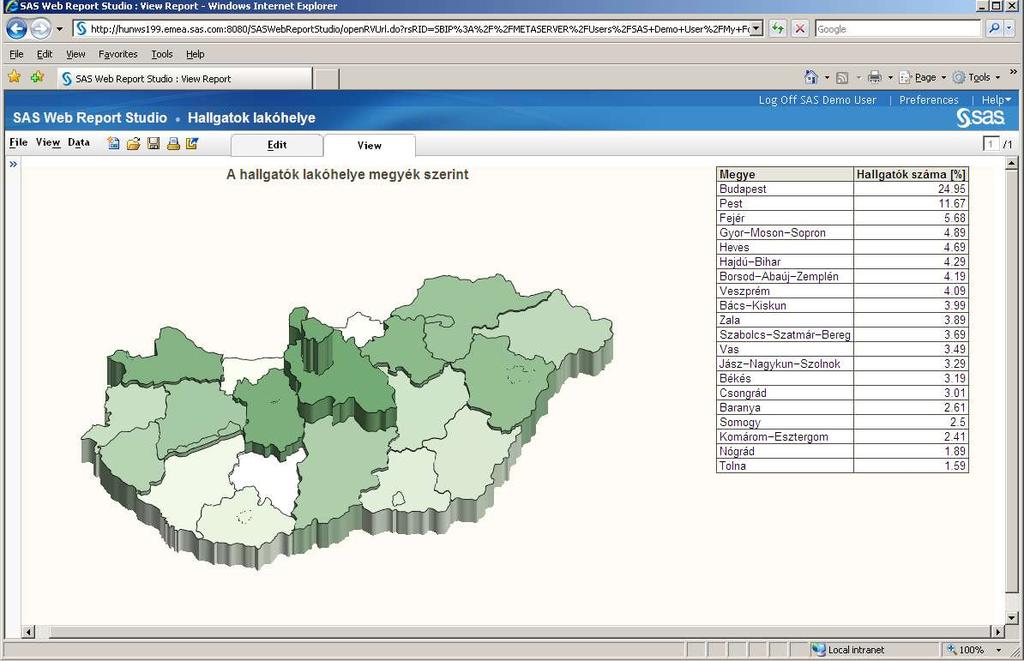The width and height of the screenshot is (1024, 661).
Task: Open the browser Tools menu in the menu bar
Action: 162,54
